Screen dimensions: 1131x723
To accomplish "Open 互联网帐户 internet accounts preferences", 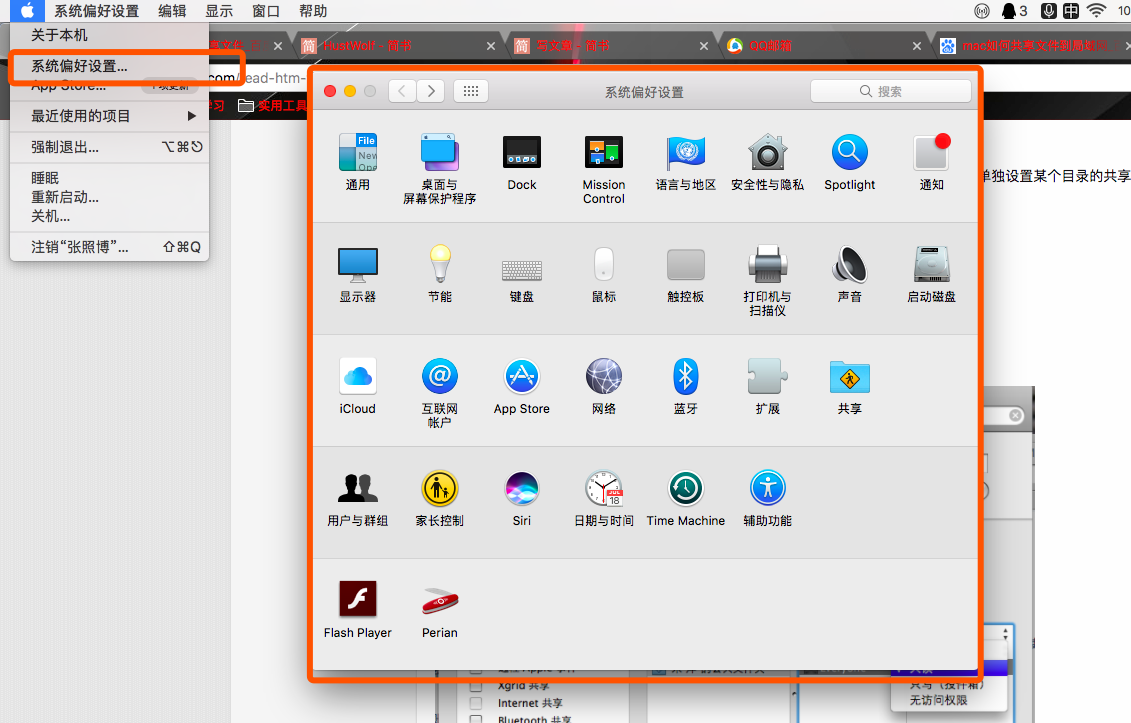I will pos(439,393).
